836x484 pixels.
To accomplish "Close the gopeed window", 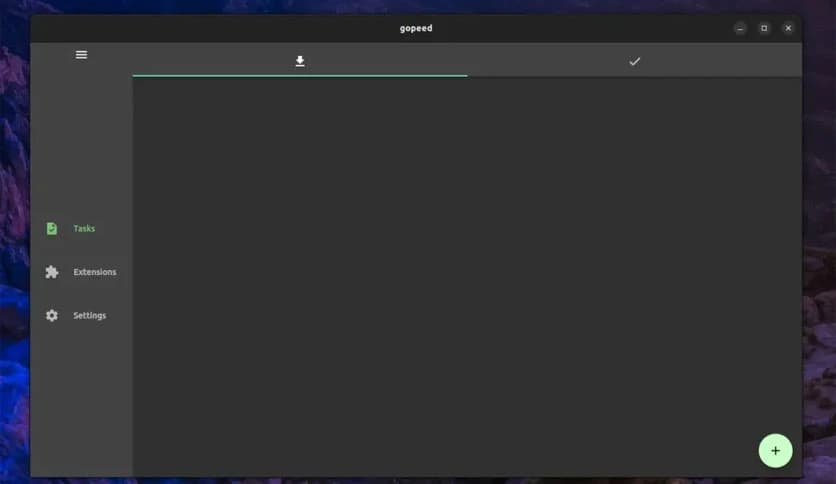I will click(788, 28).
